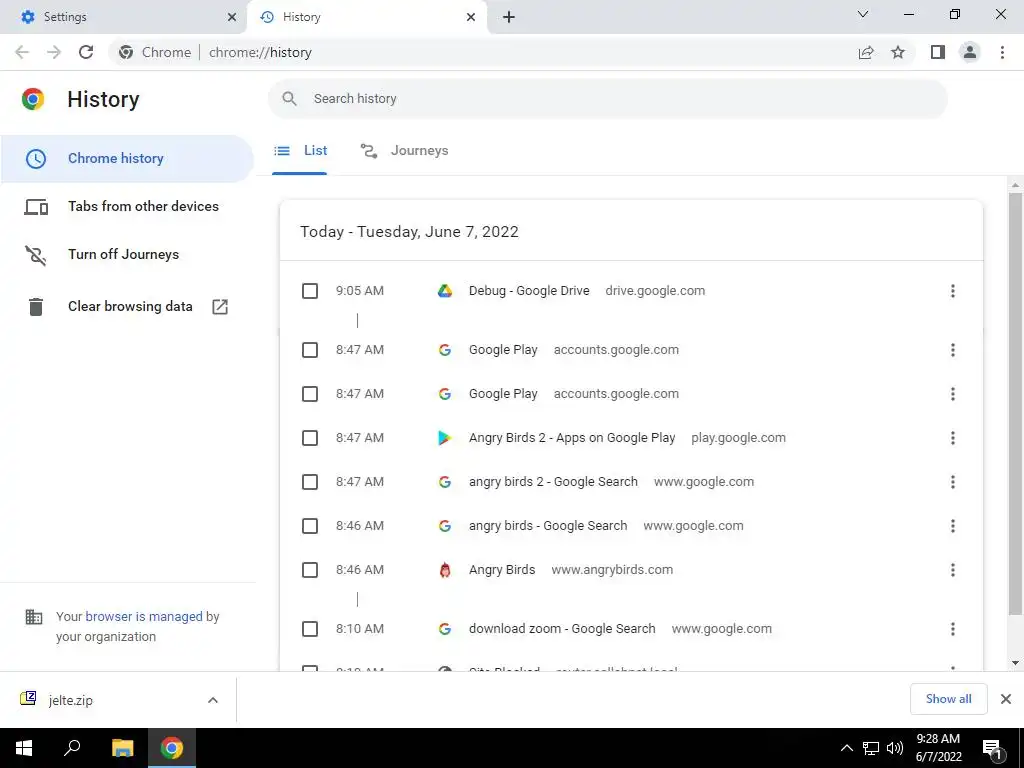Click the Chrome taskbar icon

(172, 748)
